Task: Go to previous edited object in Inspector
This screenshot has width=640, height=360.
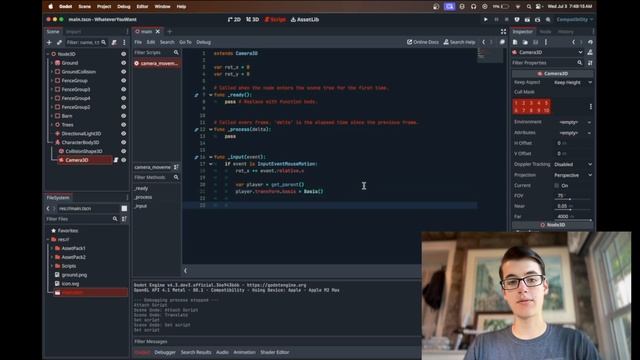Action: (x=573, y=42)
